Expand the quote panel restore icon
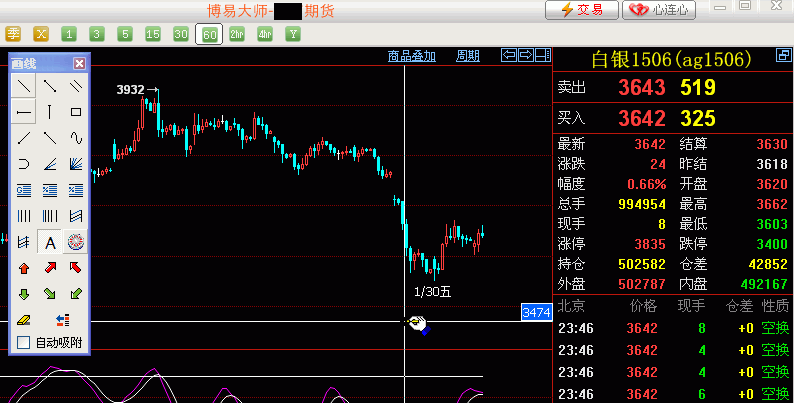794x403 pixels. point(783,56)
